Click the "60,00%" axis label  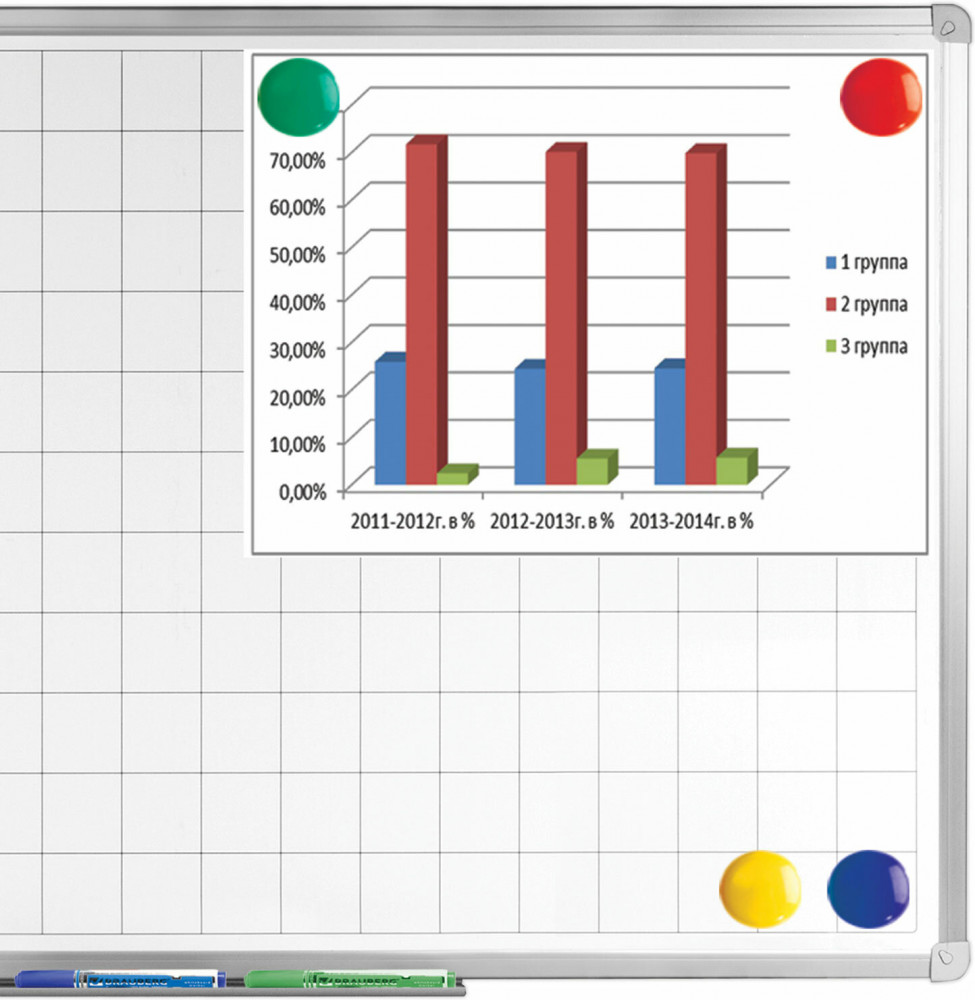pos(297,207)
